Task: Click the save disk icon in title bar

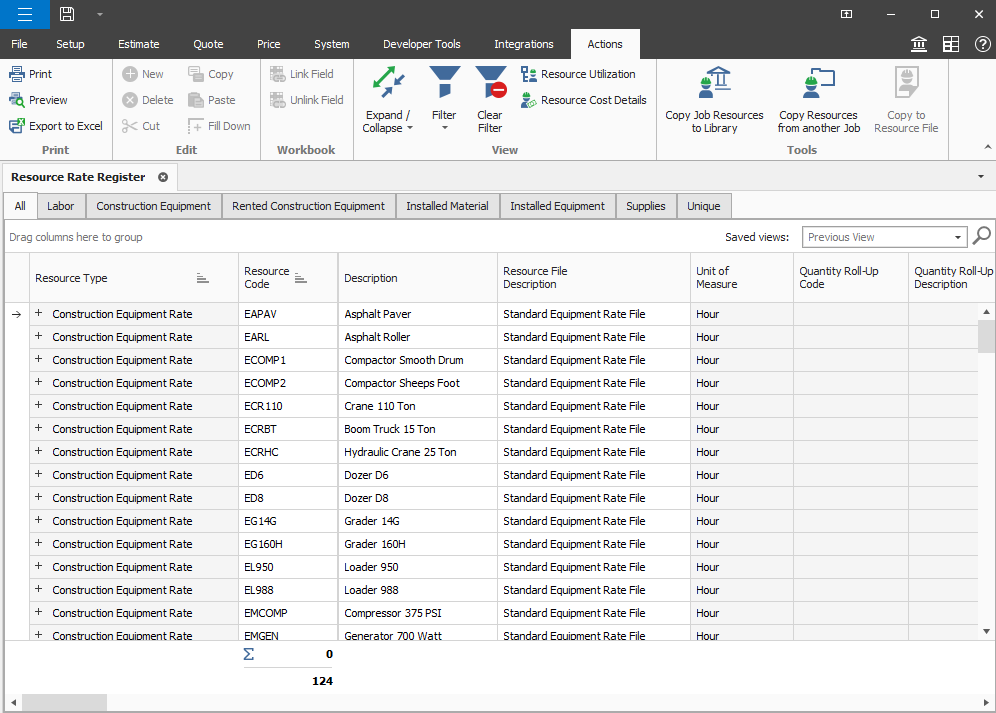Action: click(x=67, y=14)
